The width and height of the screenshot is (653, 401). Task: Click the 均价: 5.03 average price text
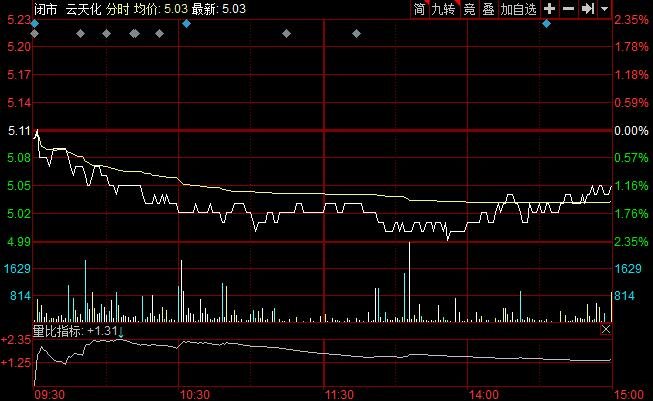click(161, 9)
